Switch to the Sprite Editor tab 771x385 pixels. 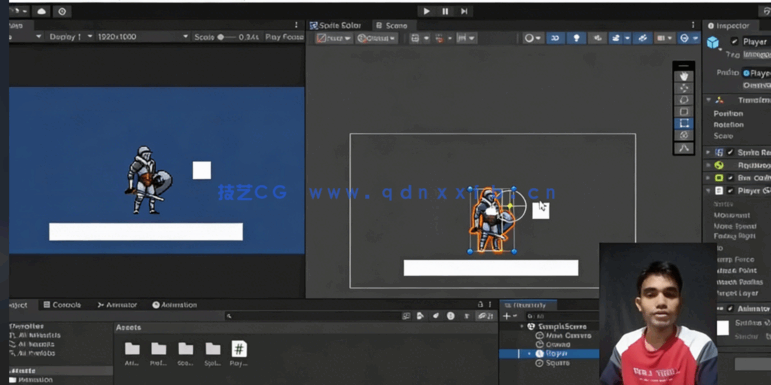(336, 26)
